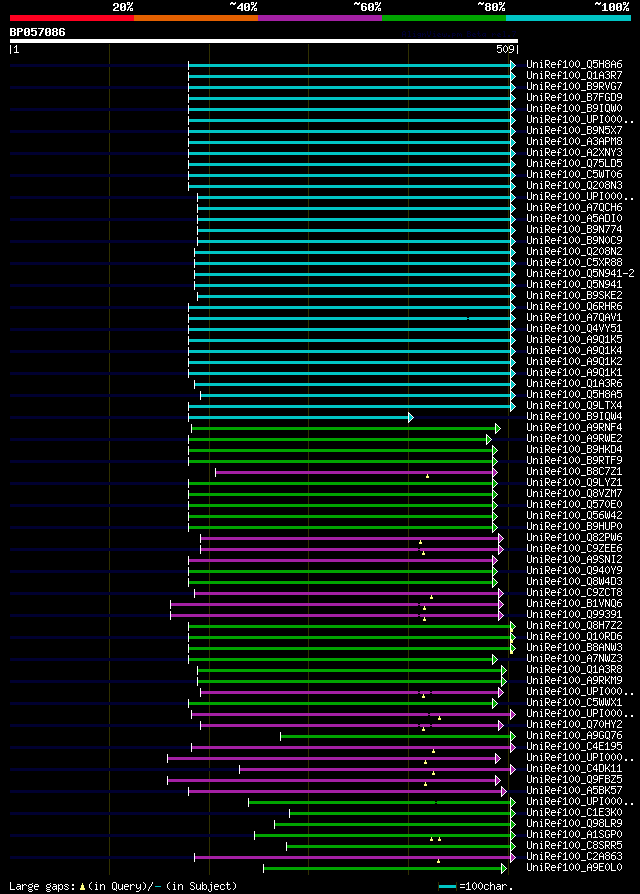The height and width of the screenshot is (894, 640).
Task: Select the UniRef100_C9ZEE6 label
Action: coord(574,548)
